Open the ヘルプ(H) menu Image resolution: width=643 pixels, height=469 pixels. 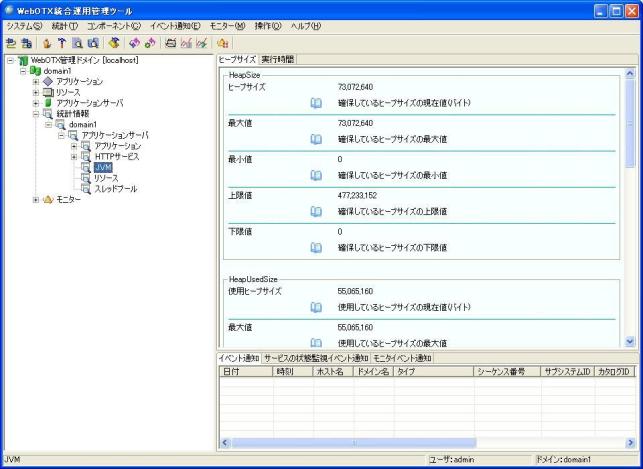(303, 25)
